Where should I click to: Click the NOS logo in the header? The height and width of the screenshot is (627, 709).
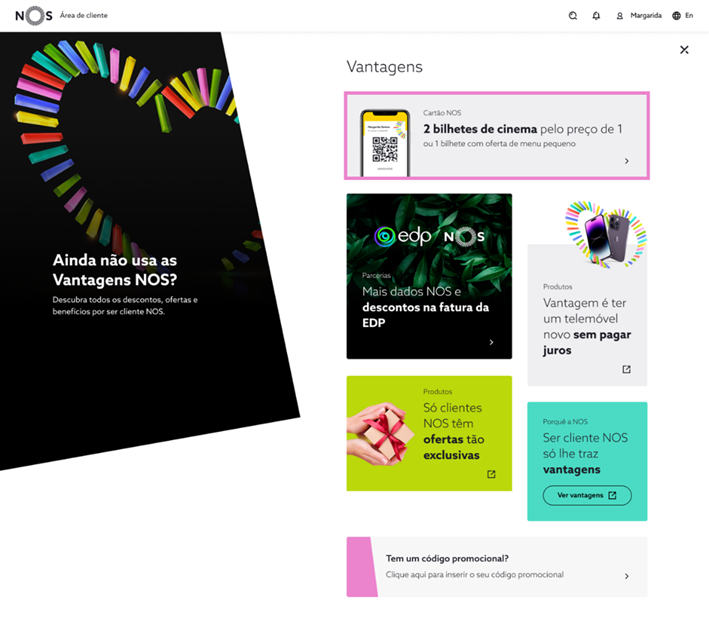(x=34, y=16)
